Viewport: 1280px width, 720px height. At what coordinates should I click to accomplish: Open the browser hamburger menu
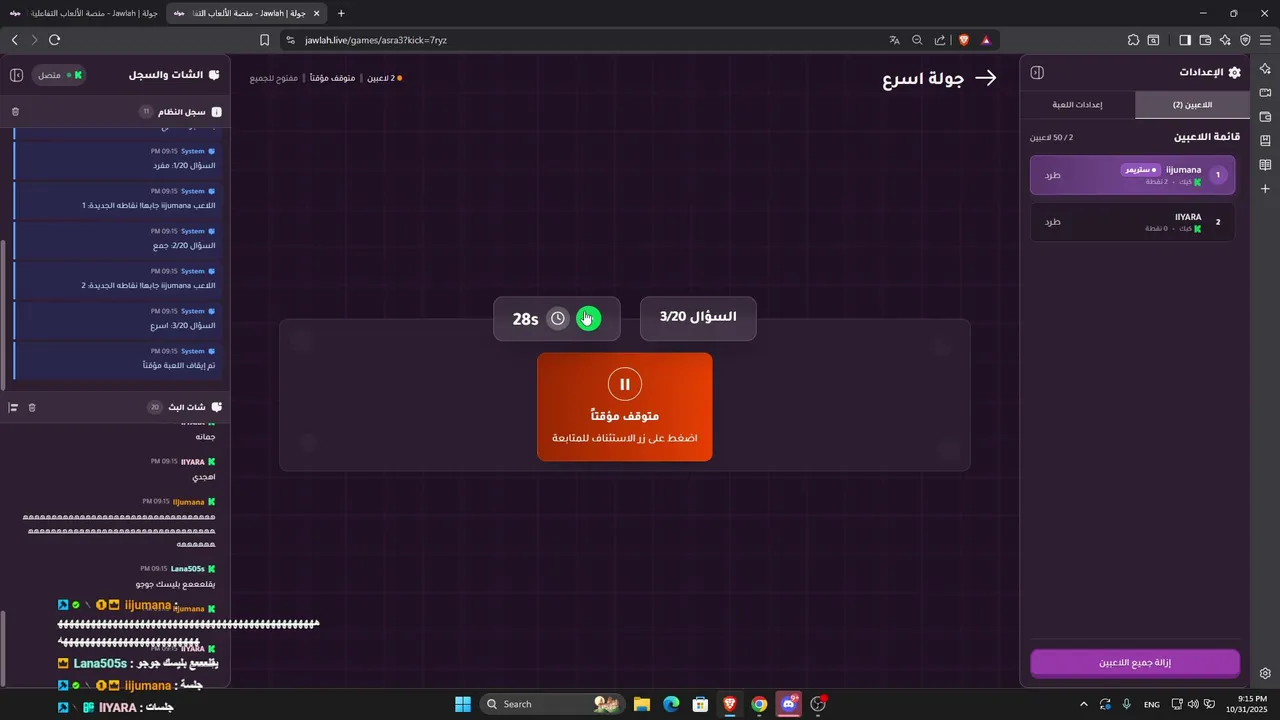(x=1265, y=40)
